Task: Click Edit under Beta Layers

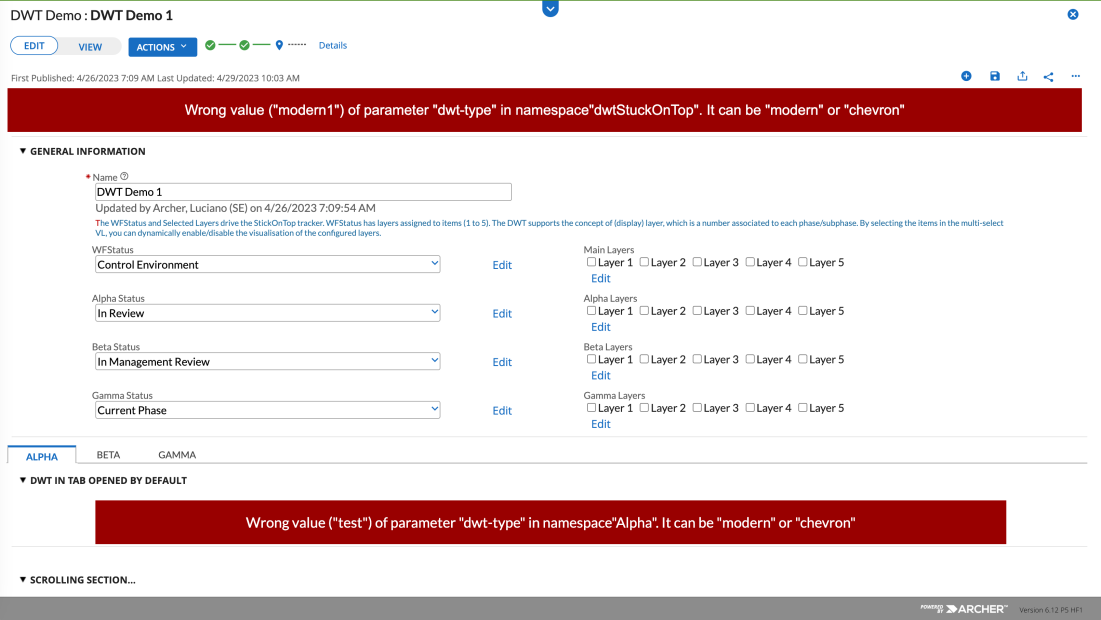Action: (600, 375)
